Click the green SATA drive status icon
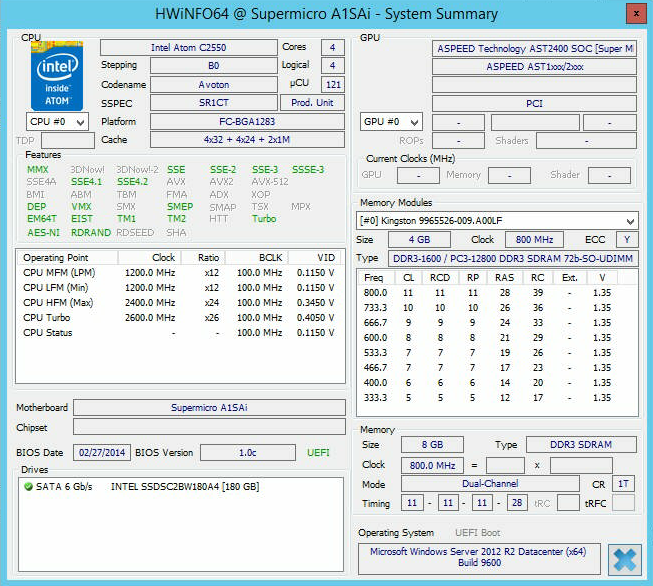Viewport: 653px width, 586px height. coord(28,486)
